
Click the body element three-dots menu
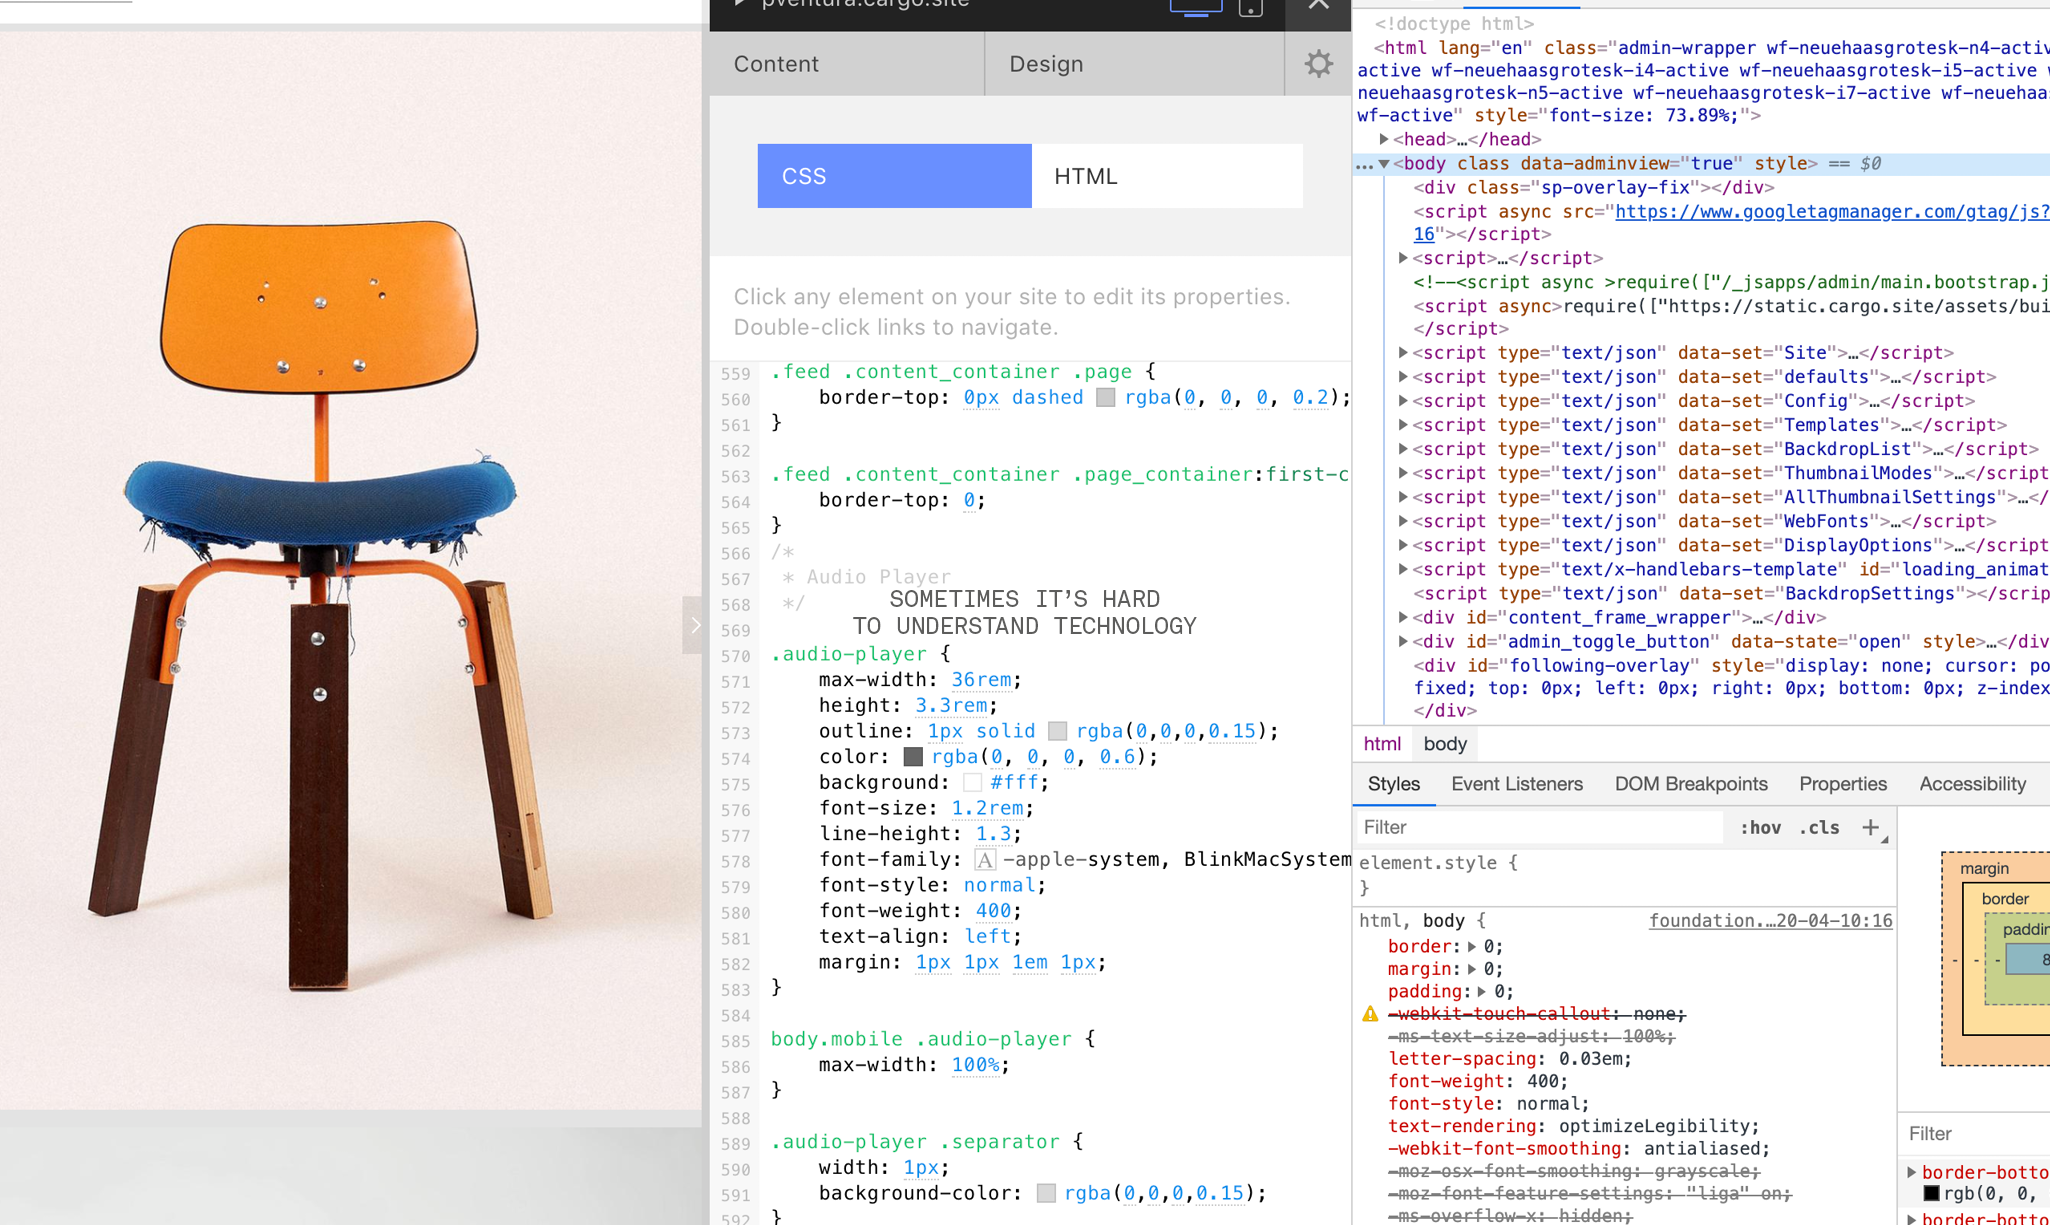click(1364, 165)
